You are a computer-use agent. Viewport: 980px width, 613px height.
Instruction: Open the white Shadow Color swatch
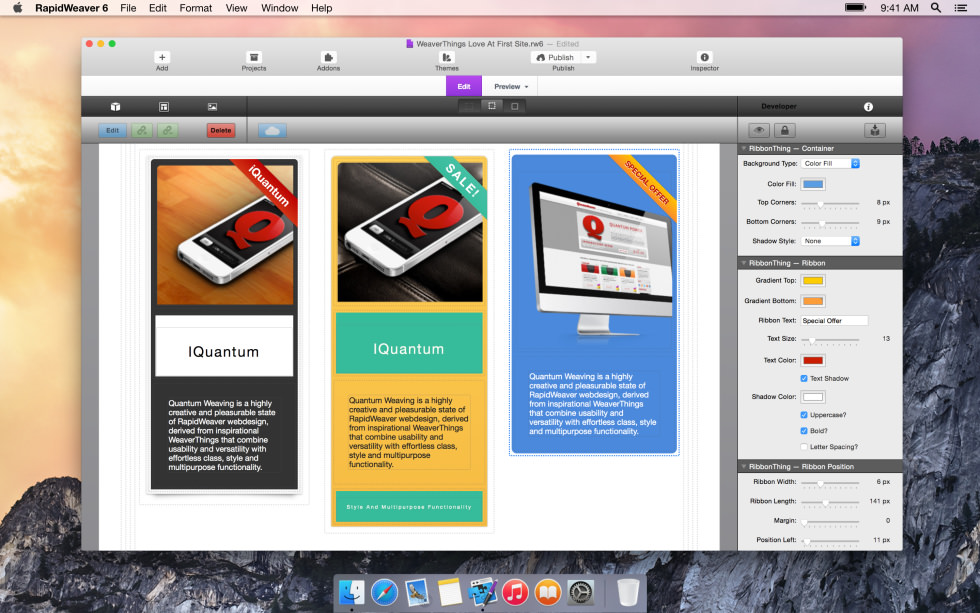[813, 397]
